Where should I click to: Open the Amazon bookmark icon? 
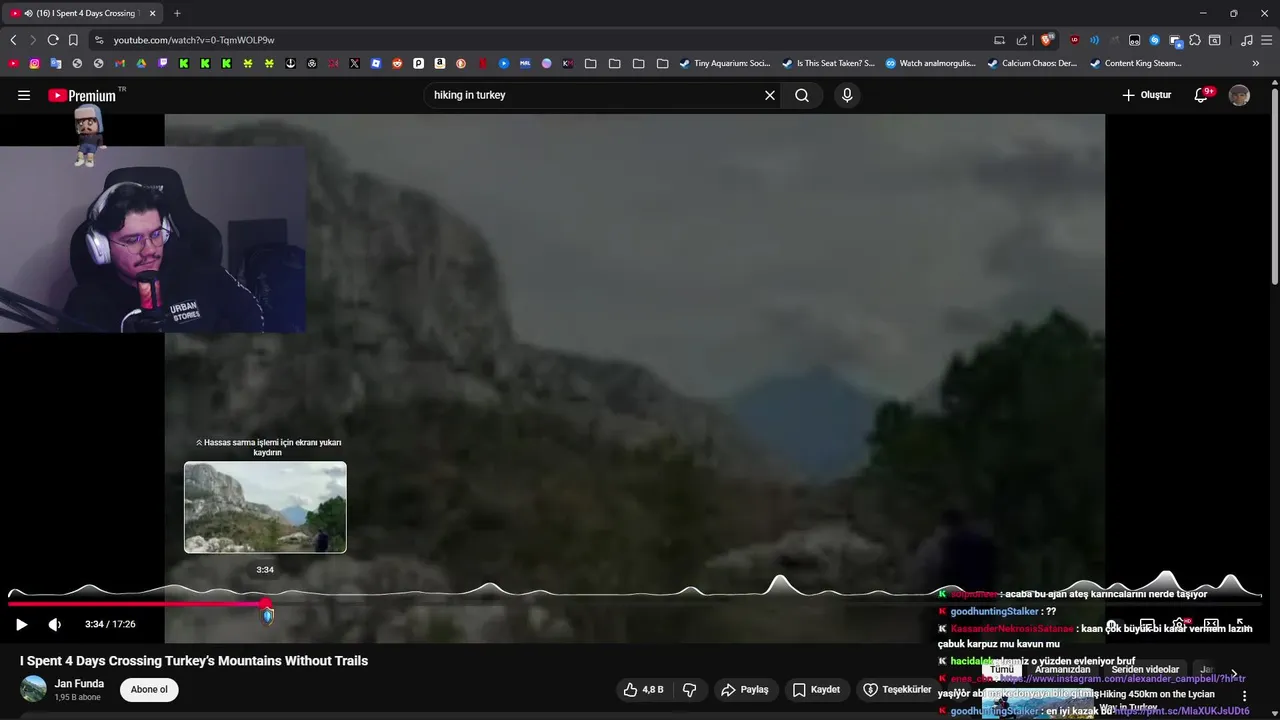(x=440, y=63)
